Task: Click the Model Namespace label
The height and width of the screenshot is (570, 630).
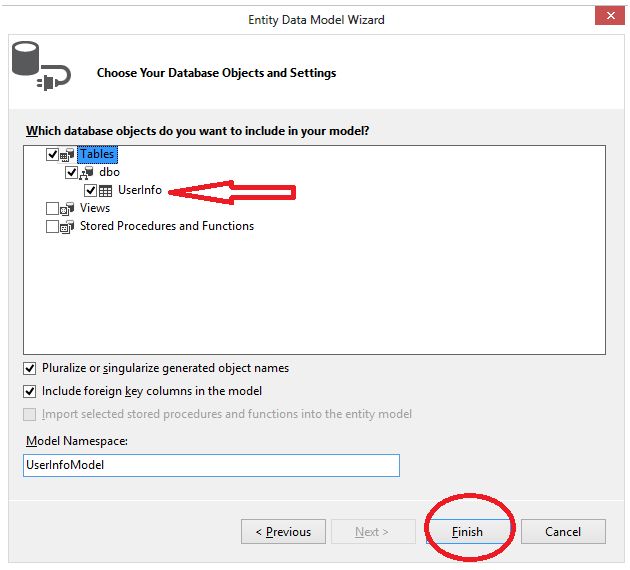Action: click(77, 441)
